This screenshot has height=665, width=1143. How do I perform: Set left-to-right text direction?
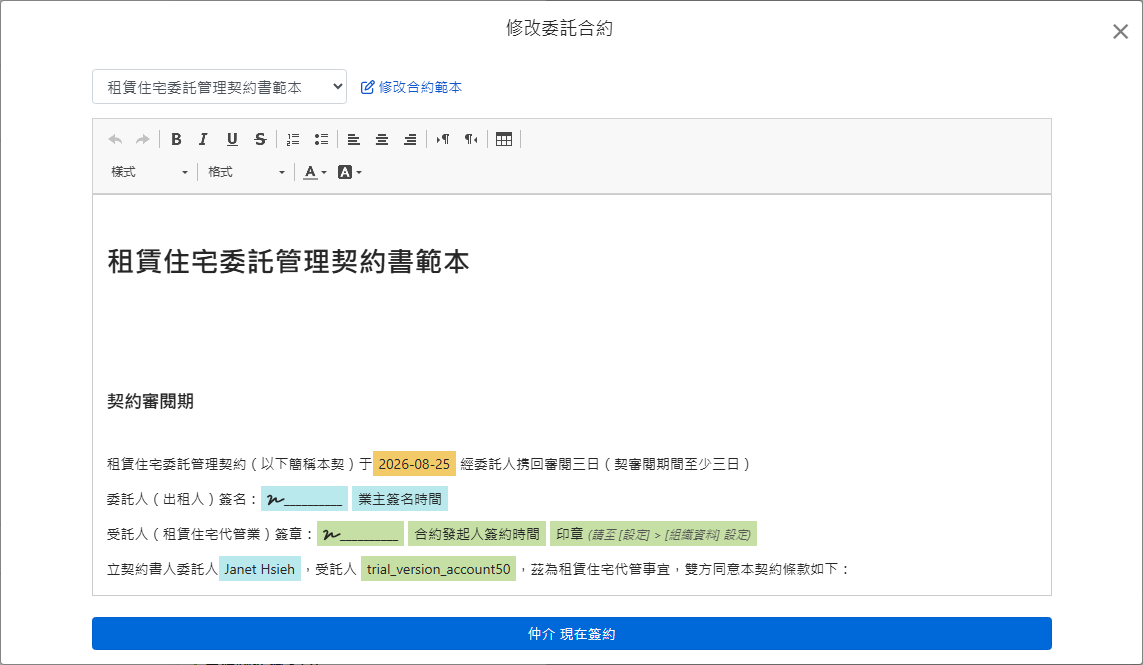click(442, 139)
